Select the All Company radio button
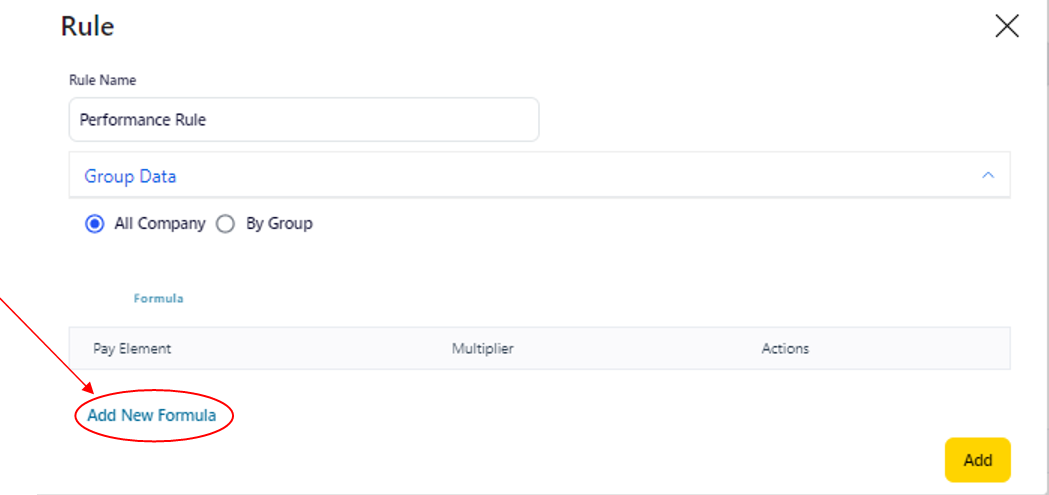The height and width of the screenshot is (495, 1049). coord(95,224)
